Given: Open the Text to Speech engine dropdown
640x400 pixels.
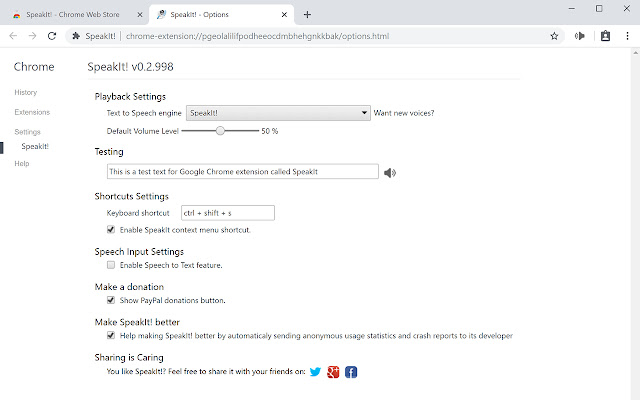Looking at the screenshot, I should [277, 113].
